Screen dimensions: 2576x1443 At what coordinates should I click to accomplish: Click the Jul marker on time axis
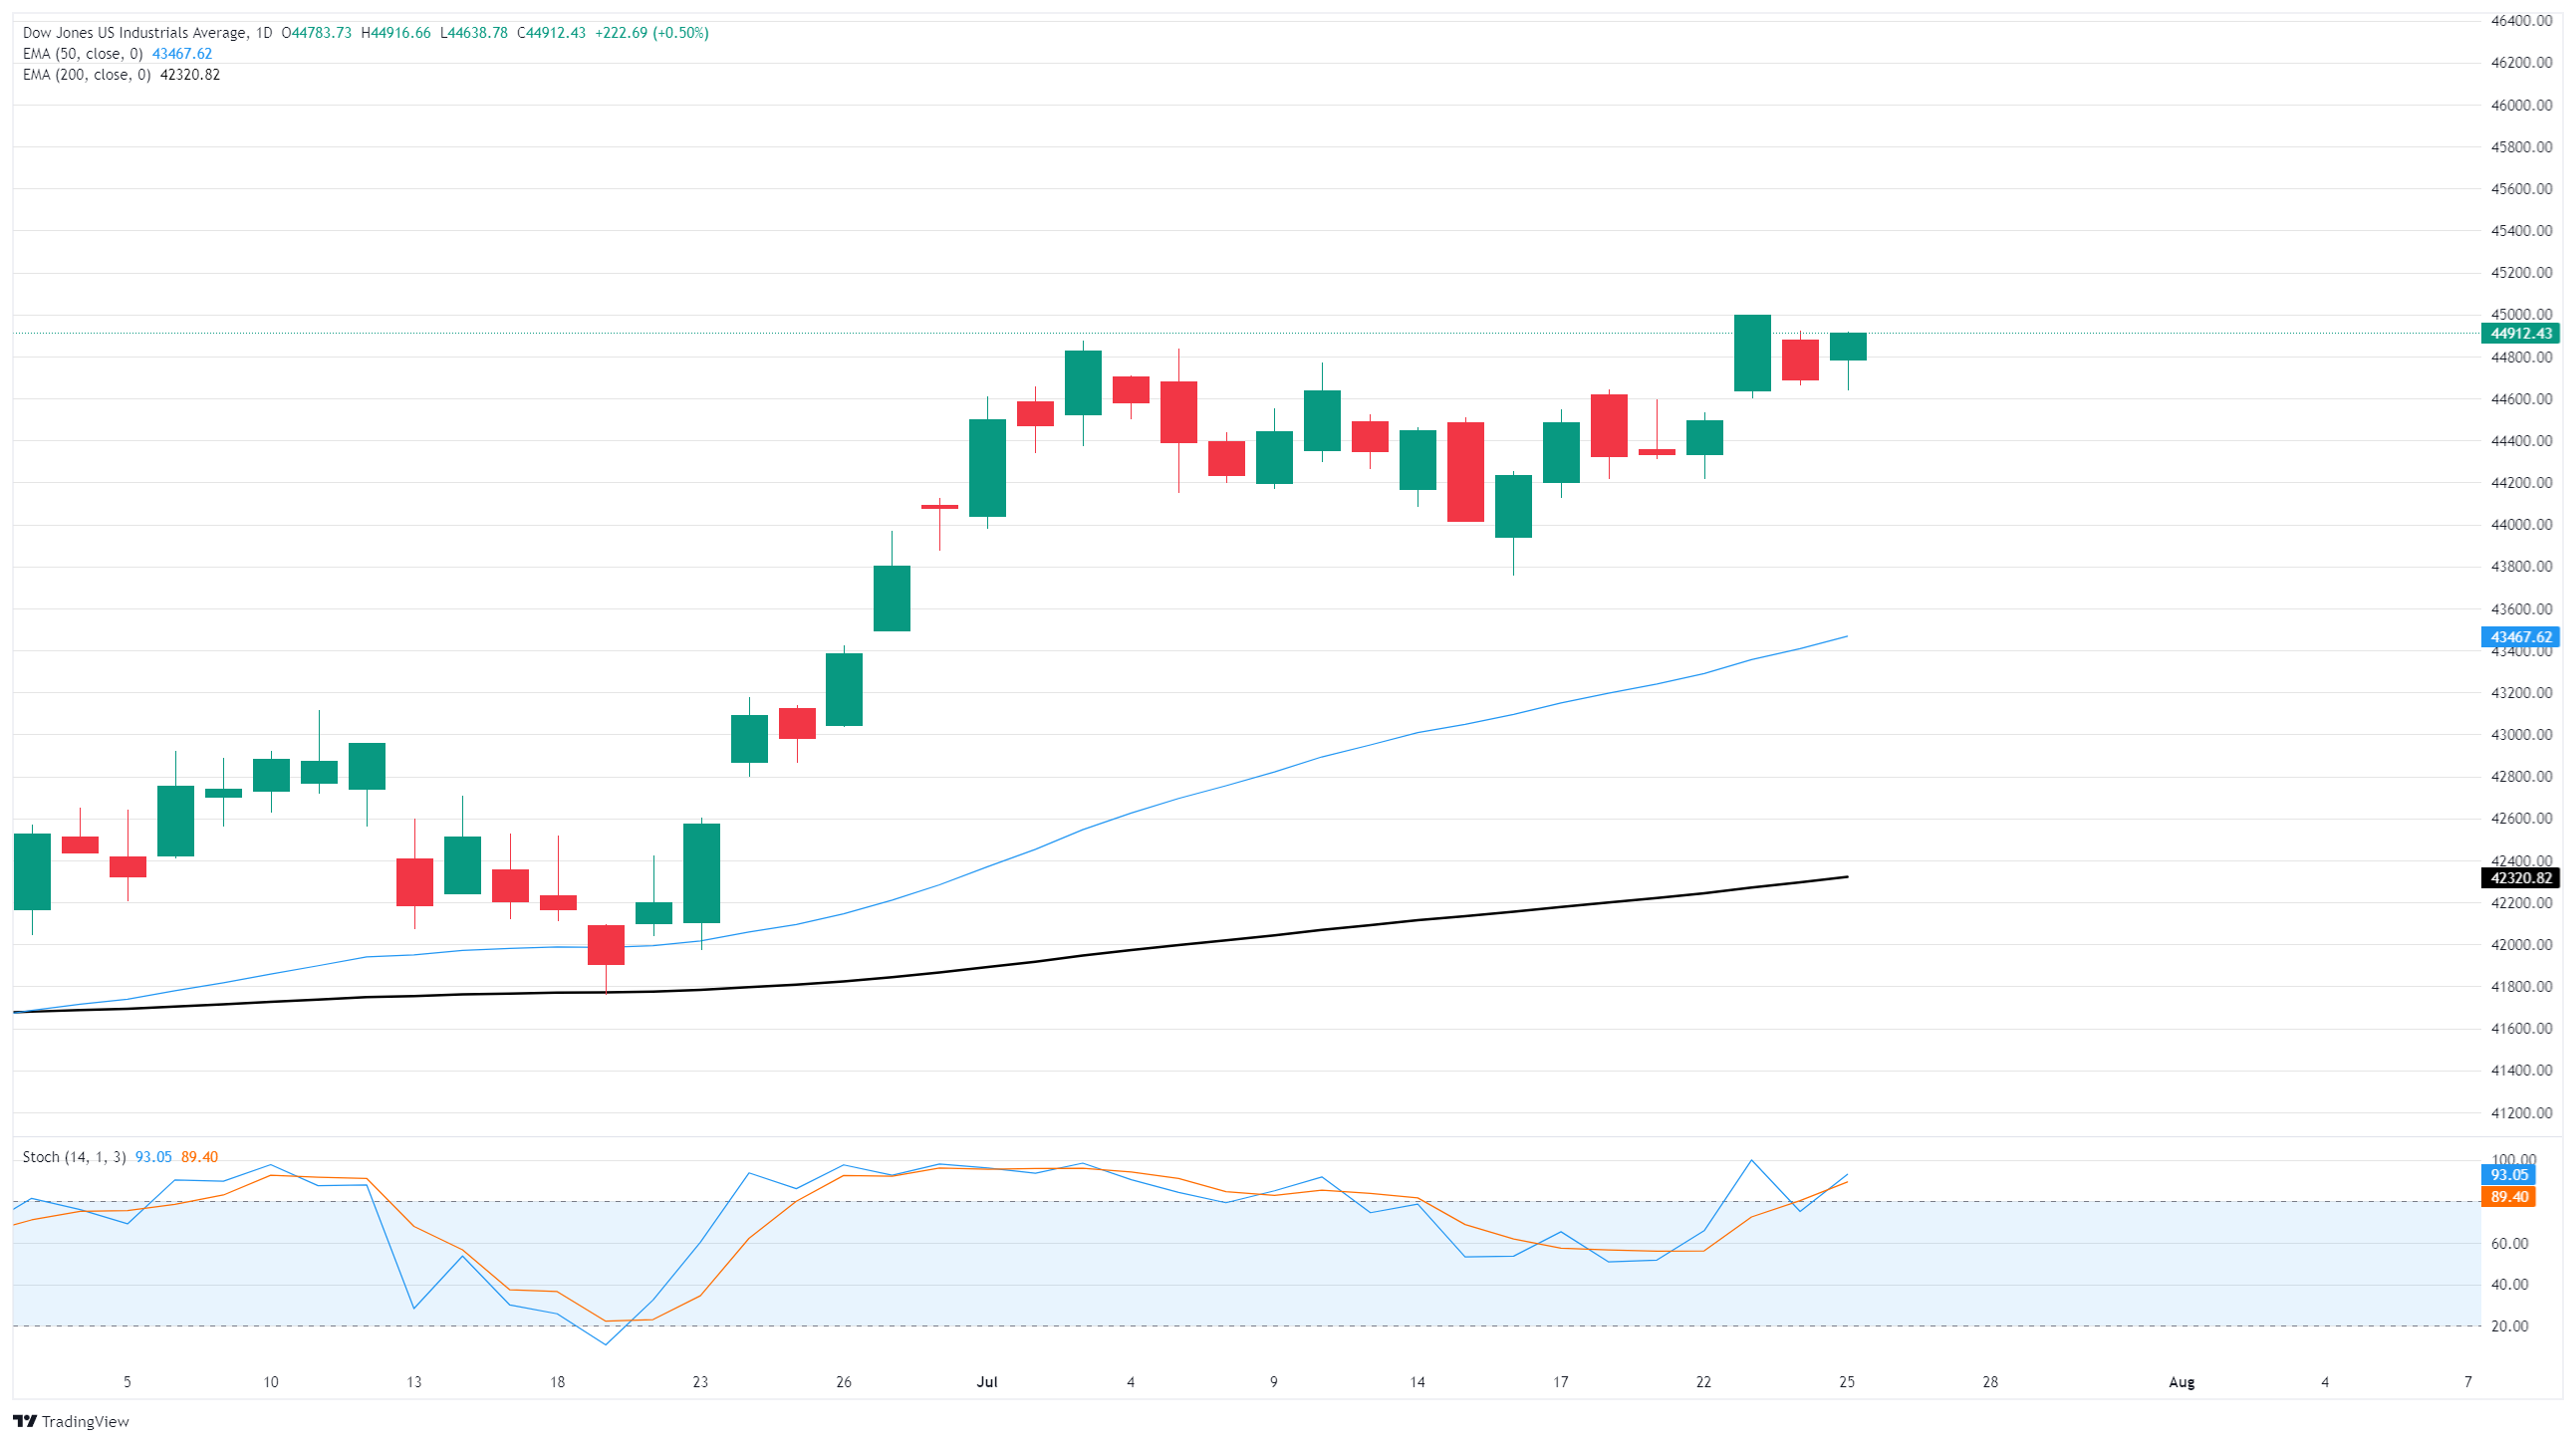pyautogui.click(x=987, y=1382)
